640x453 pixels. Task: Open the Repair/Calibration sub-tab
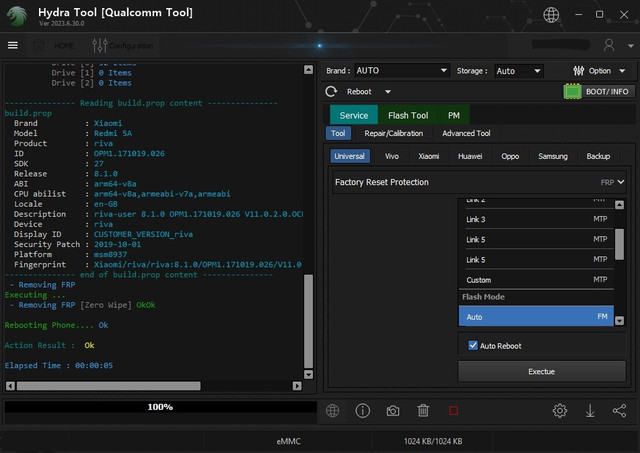[x=393, y=133]
